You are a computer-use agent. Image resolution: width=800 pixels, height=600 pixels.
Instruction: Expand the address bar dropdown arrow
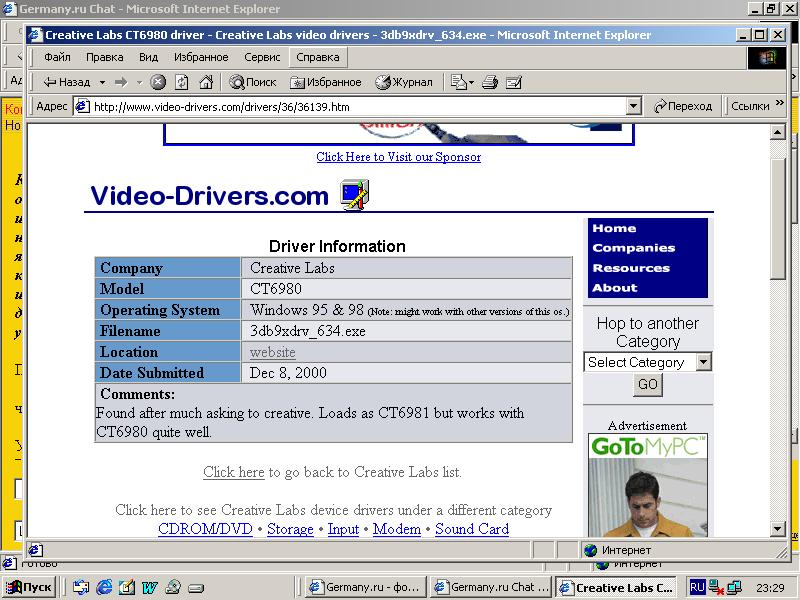pos(633,107)
